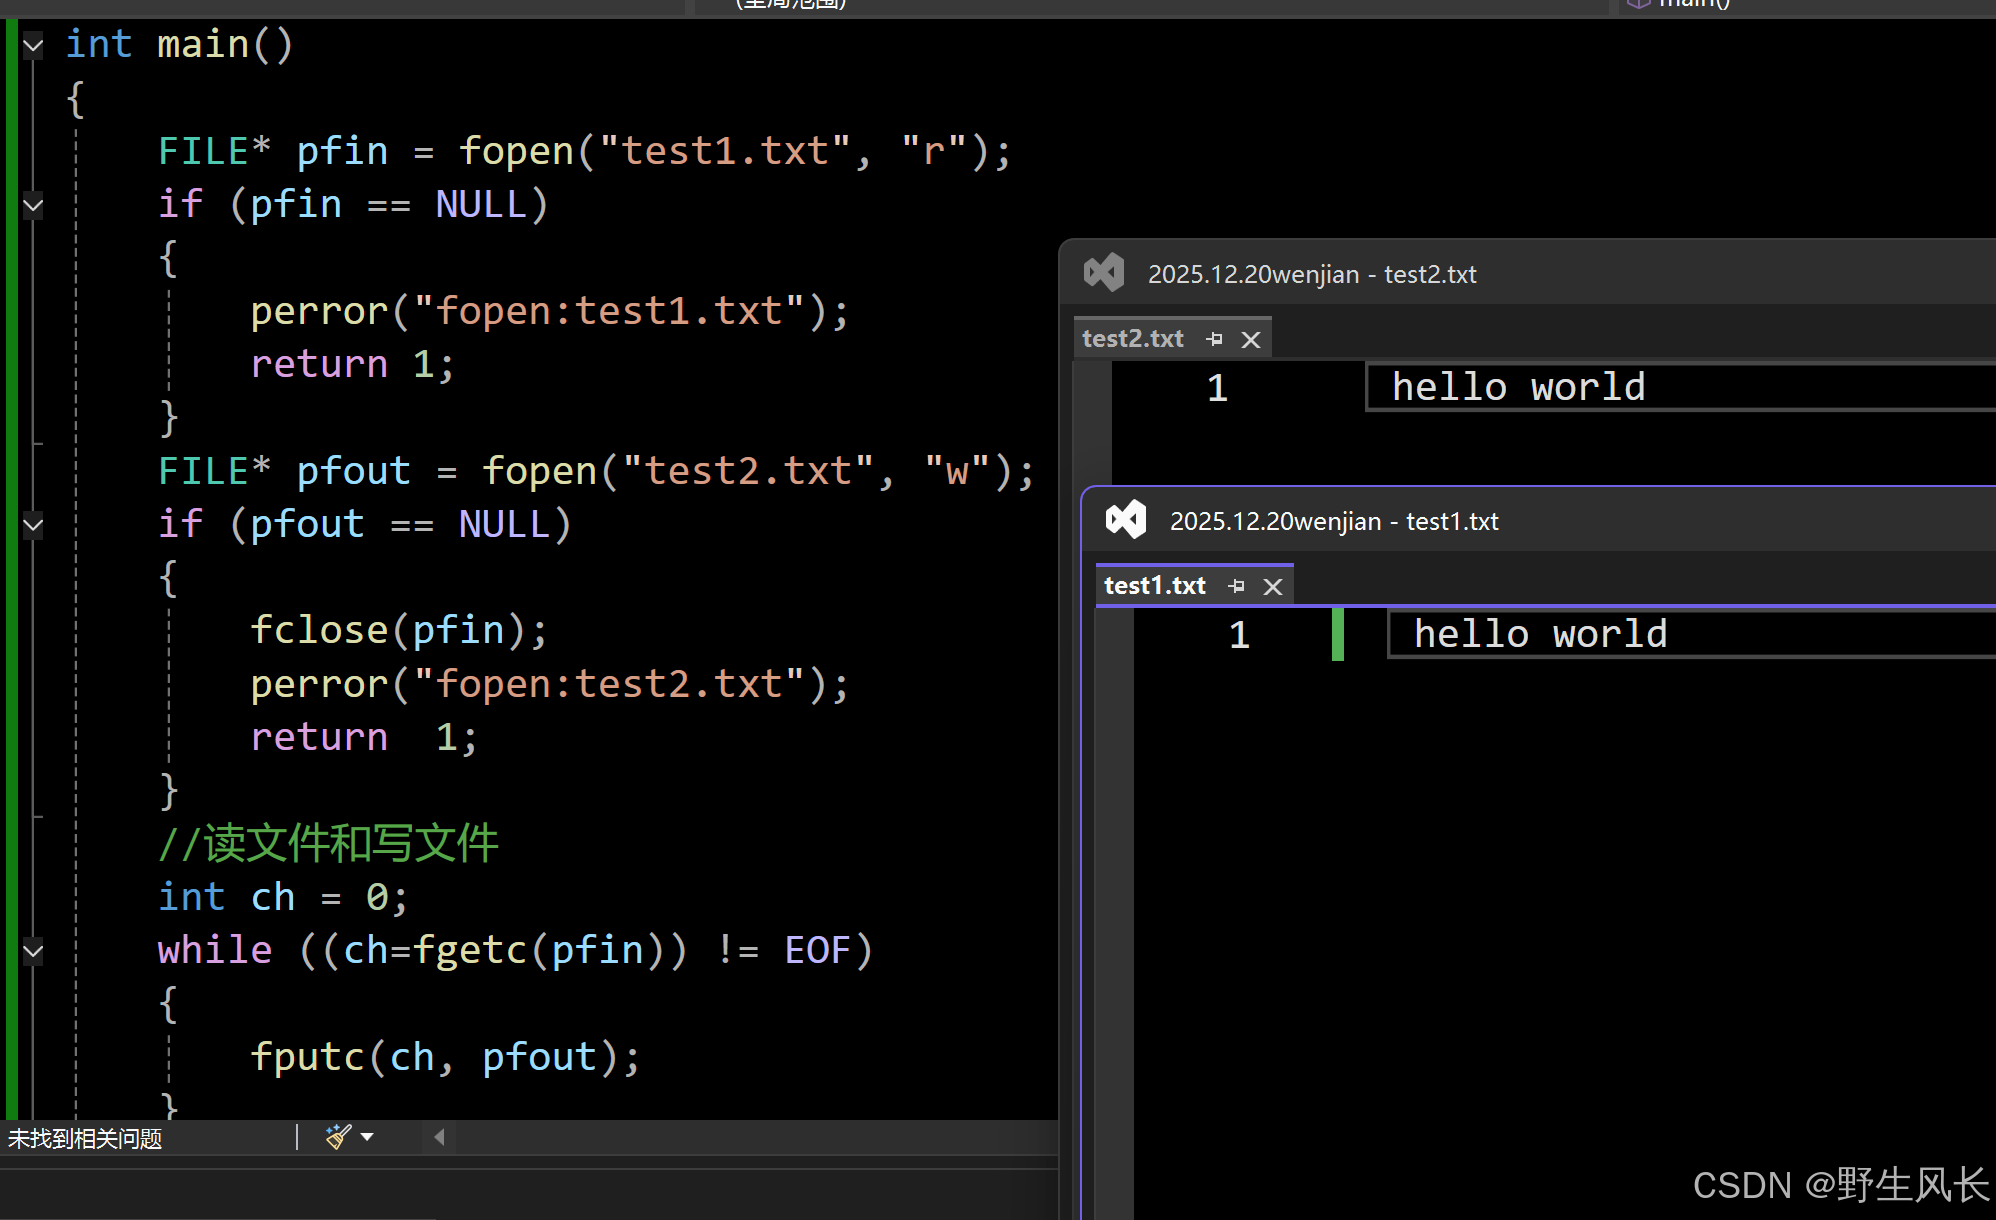This screenshot has height=1220, width=1996.
Task: Pin the test2.txt tab
Action: 1215,339
